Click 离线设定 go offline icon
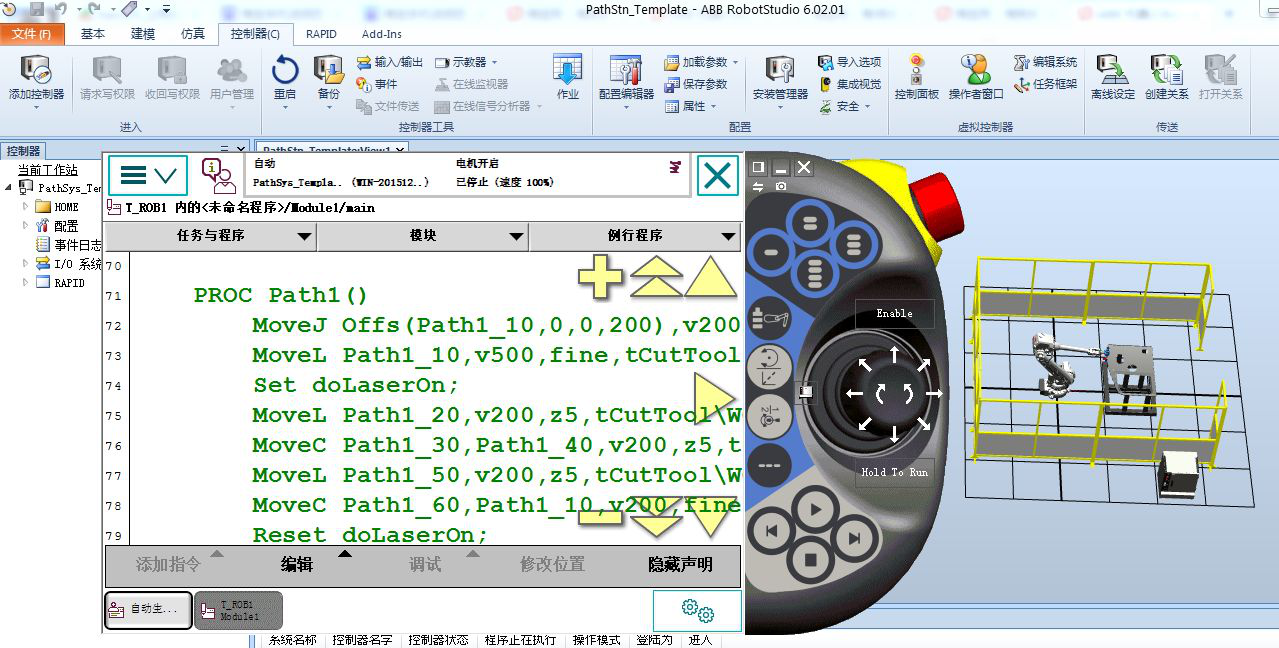Viewport: 1279px width, 648px height. [x=1112, y=71]
